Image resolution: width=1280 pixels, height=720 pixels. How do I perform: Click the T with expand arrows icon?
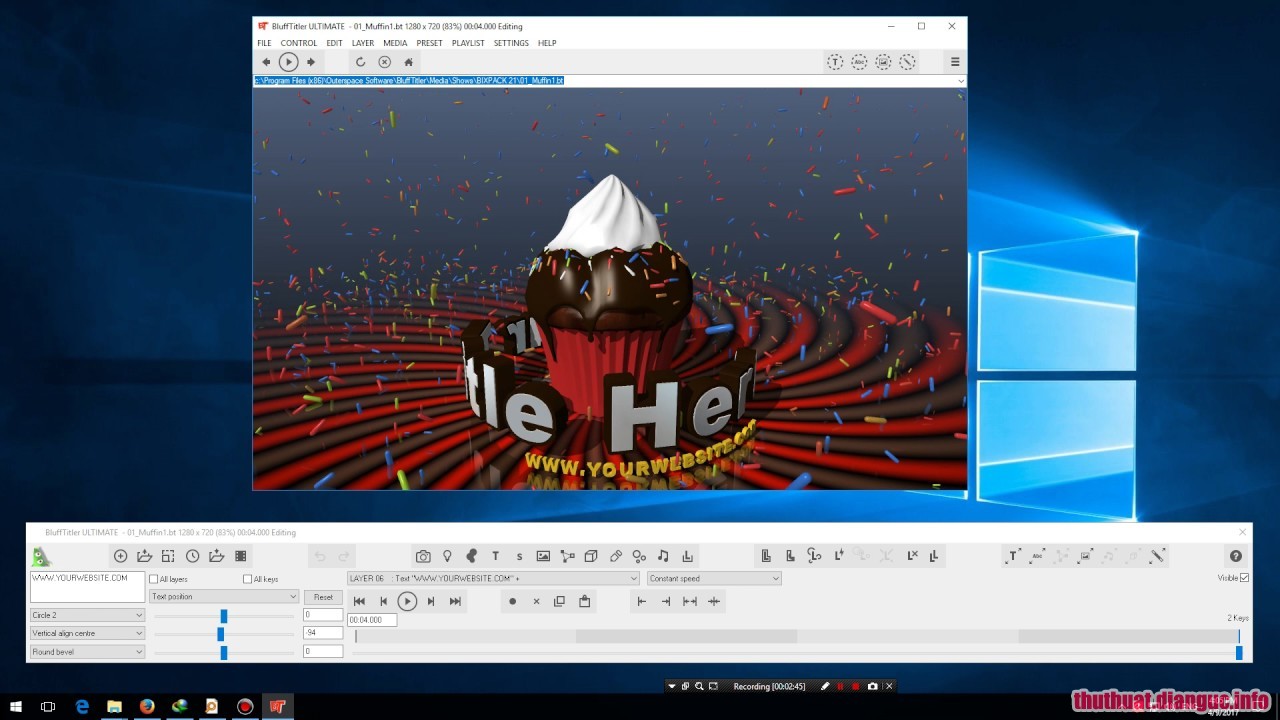1013,556
